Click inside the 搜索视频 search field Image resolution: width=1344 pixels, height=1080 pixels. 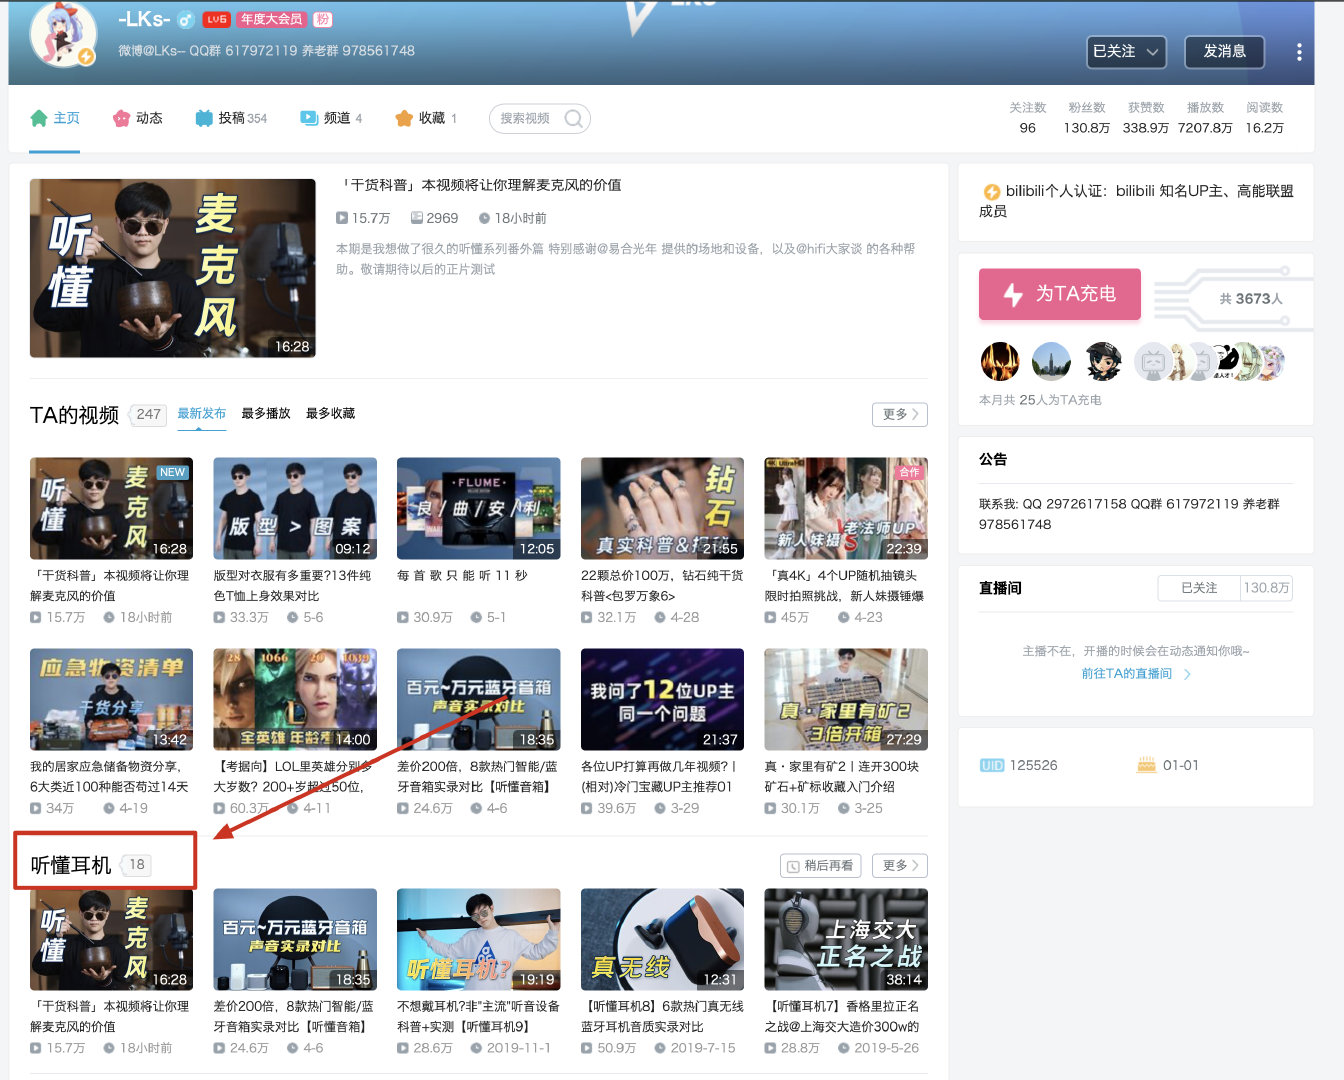(526, 119)
